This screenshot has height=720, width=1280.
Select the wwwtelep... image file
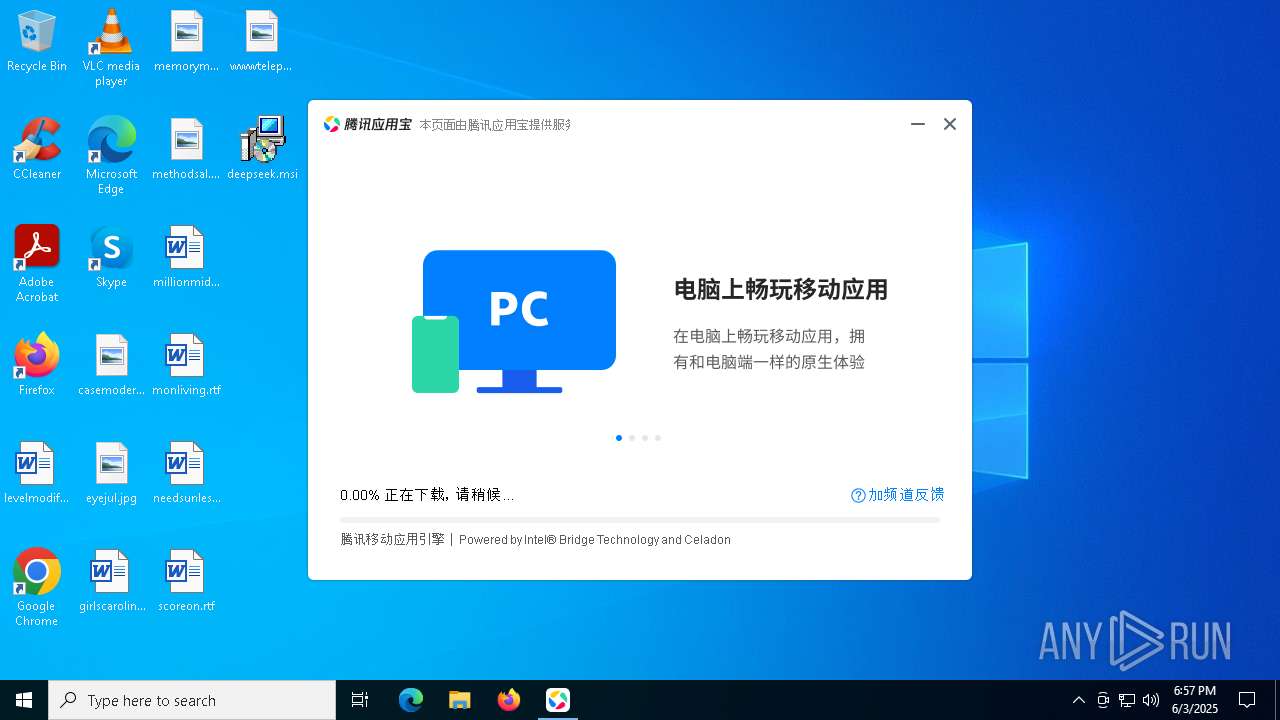[261, 41]
